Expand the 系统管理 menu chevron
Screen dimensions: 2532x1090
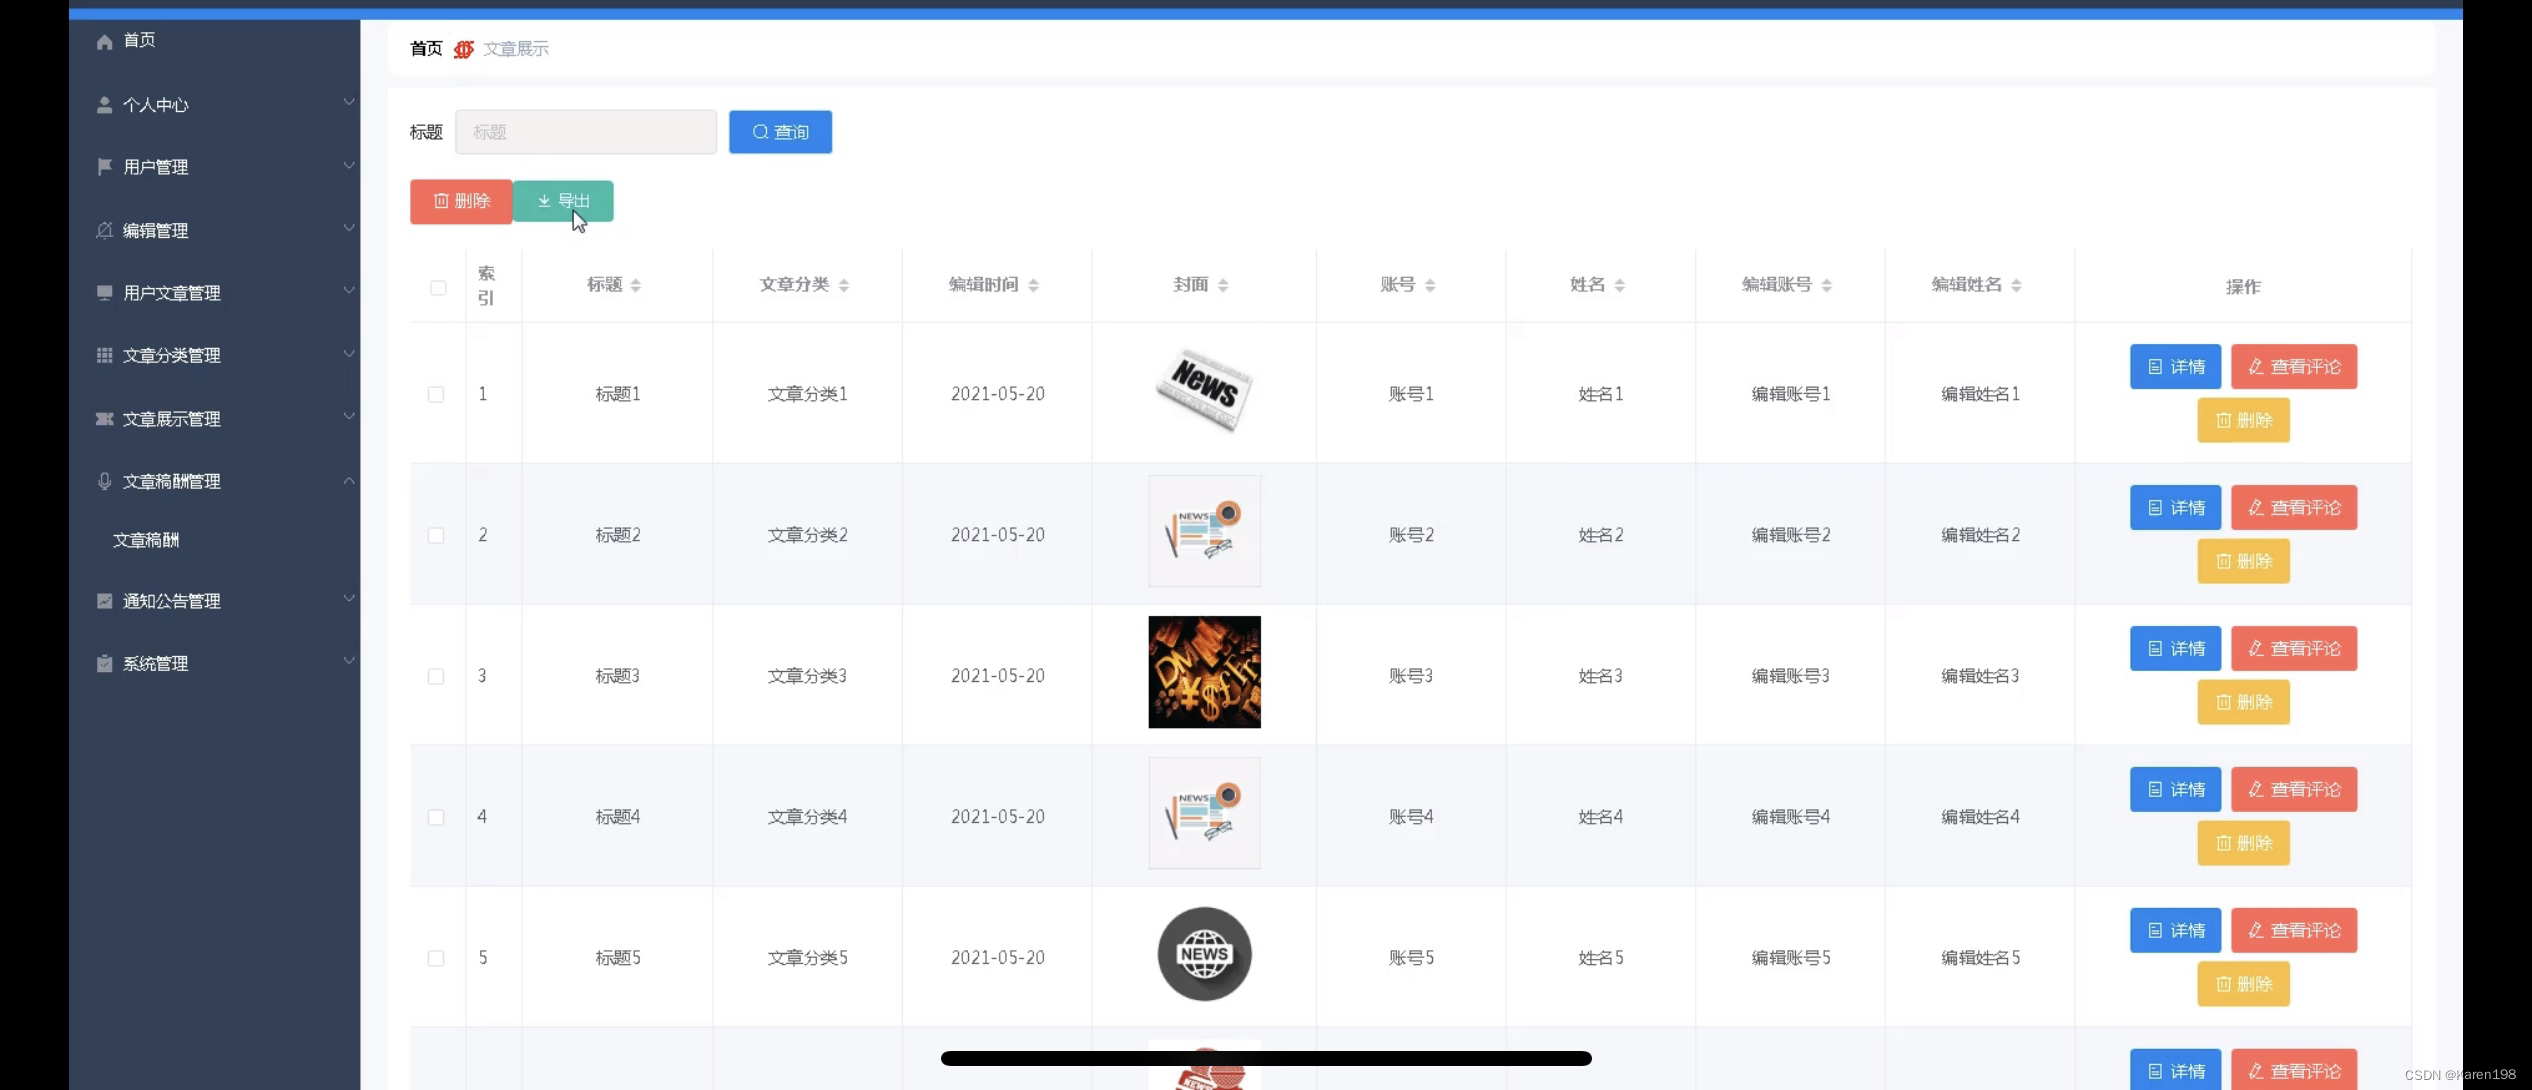(x=348, y=661)
